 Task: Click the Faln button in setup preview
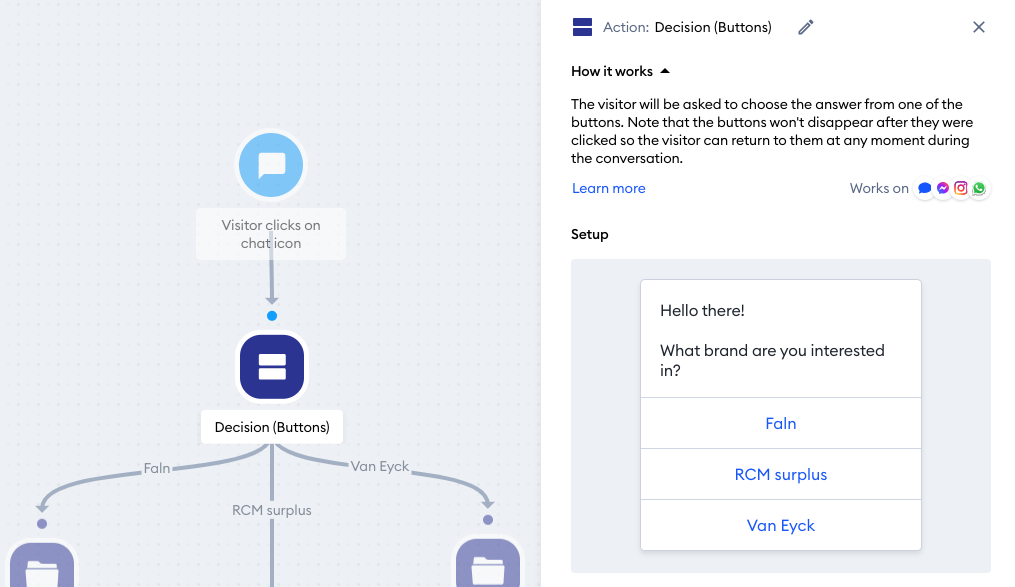coord(780,424)
